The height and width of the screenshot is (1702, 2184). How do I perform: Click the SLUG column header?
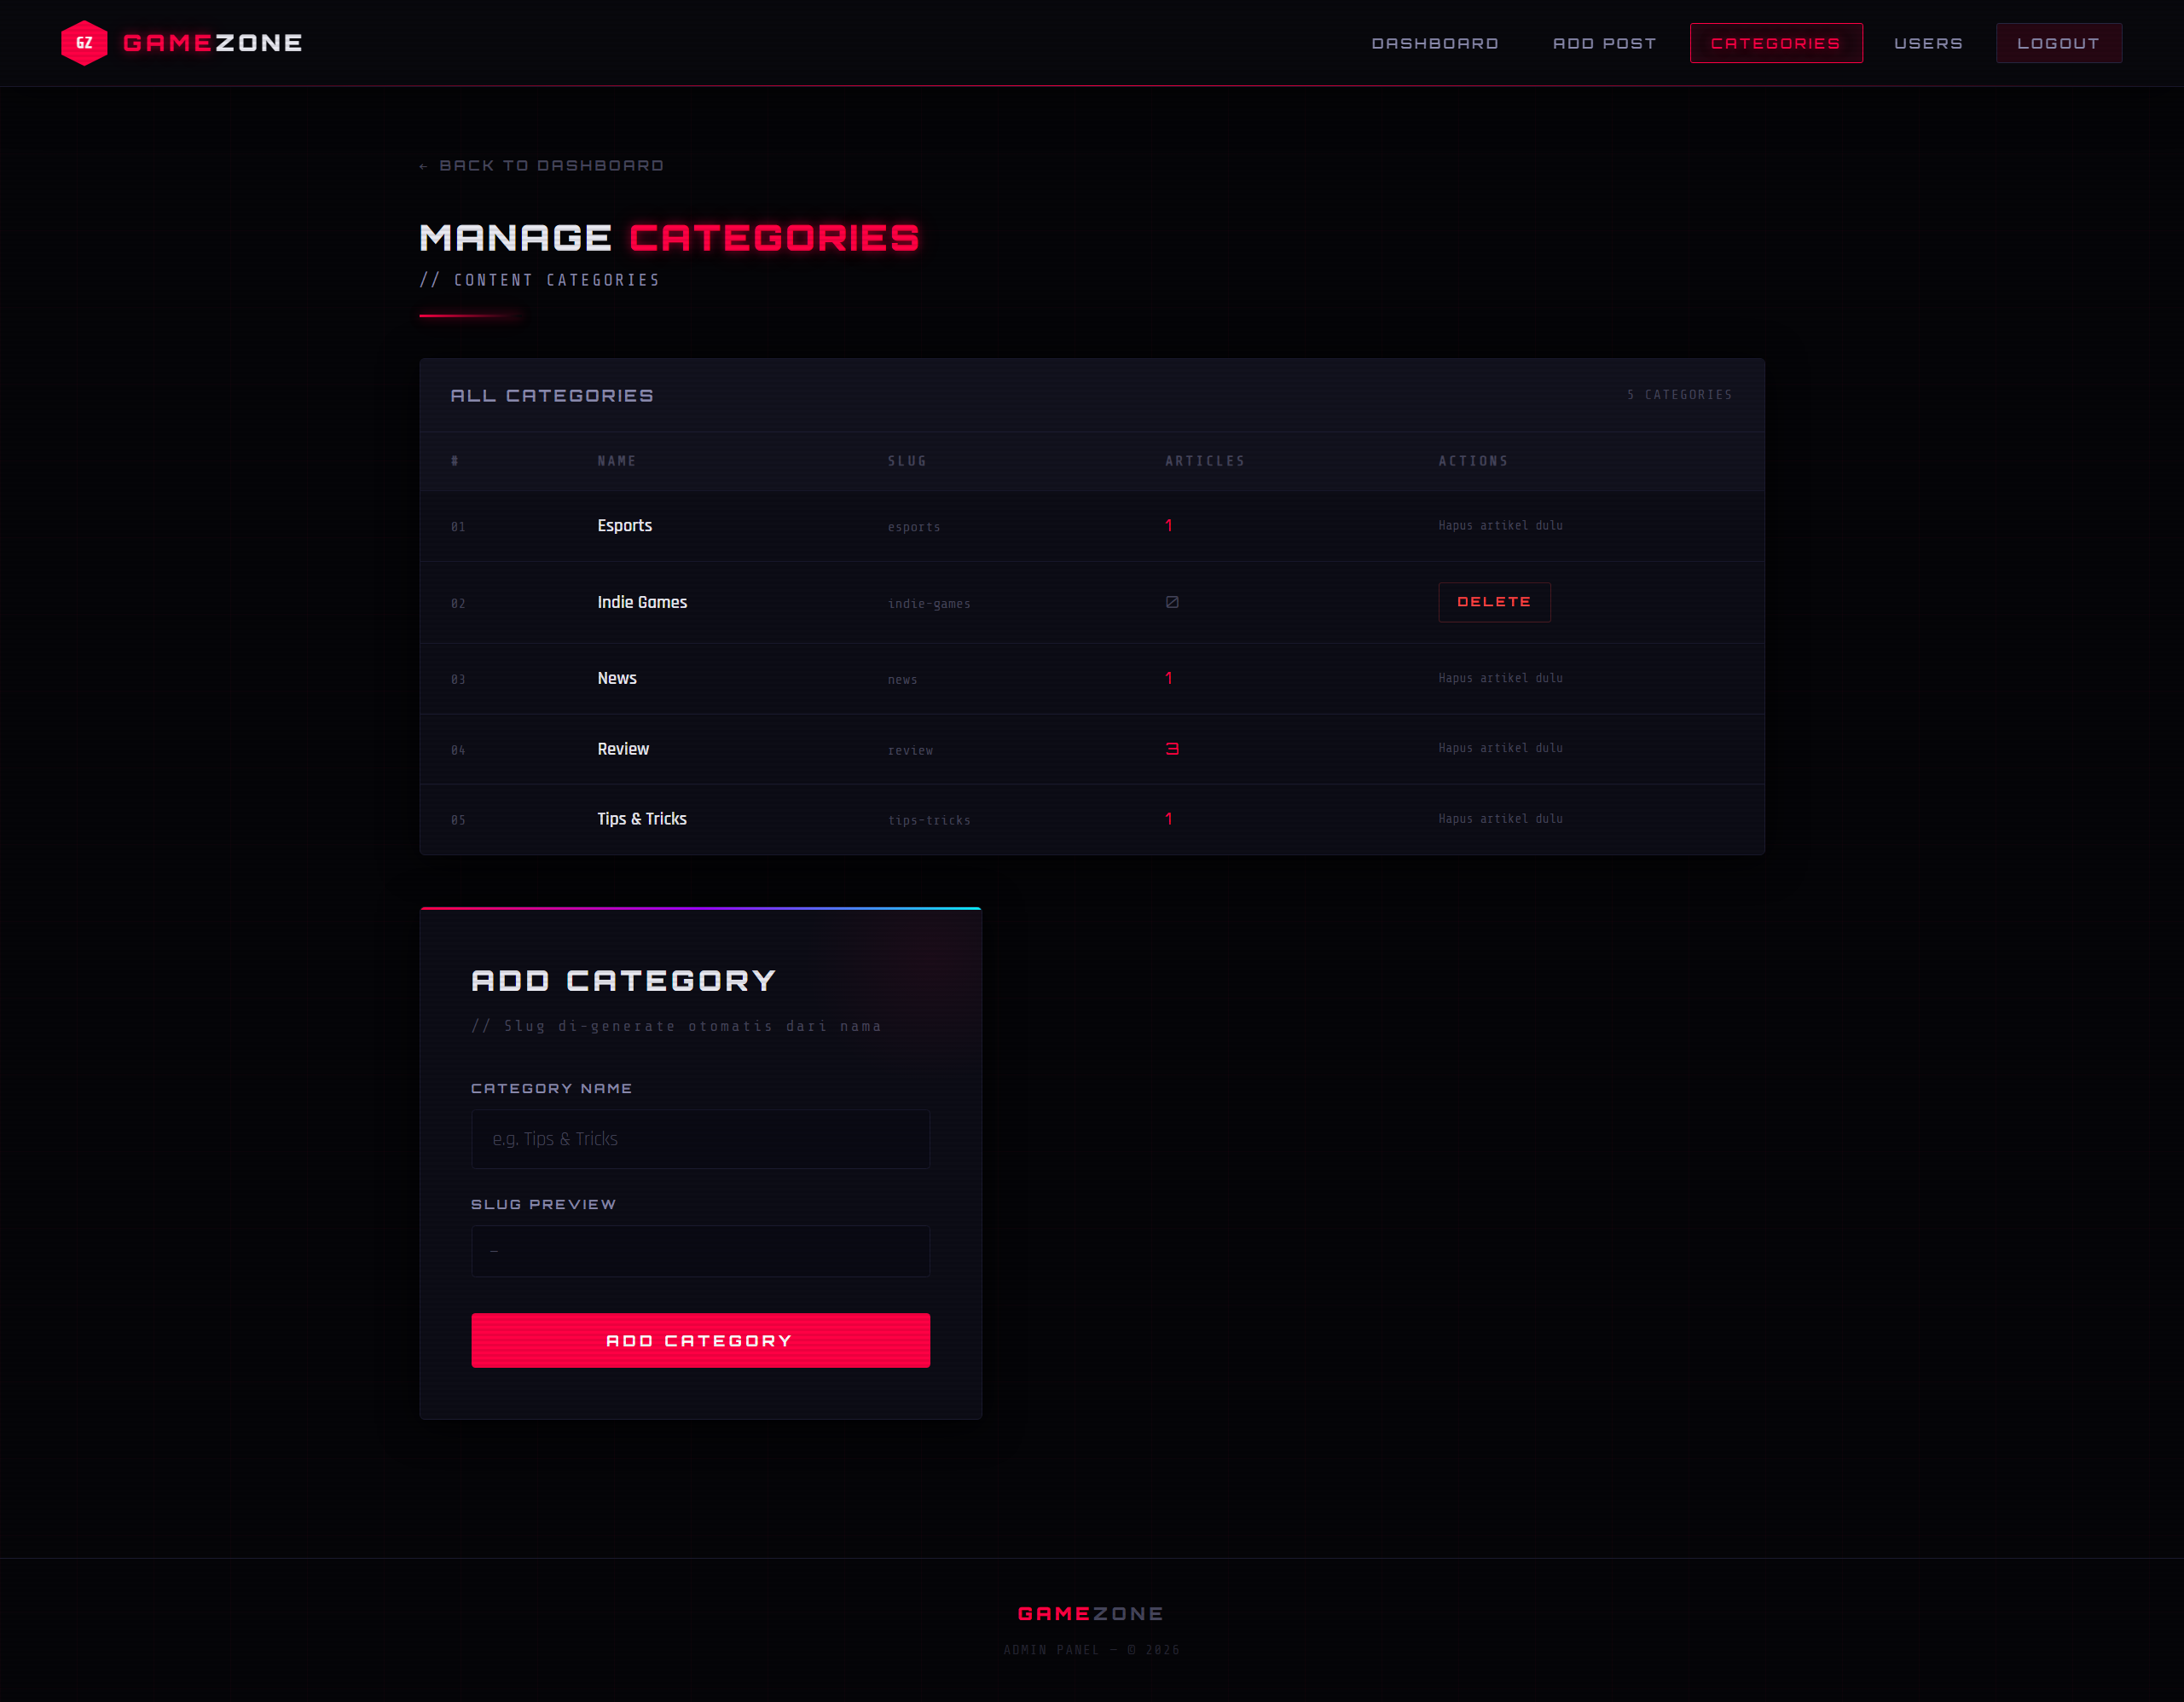(907, 461)
